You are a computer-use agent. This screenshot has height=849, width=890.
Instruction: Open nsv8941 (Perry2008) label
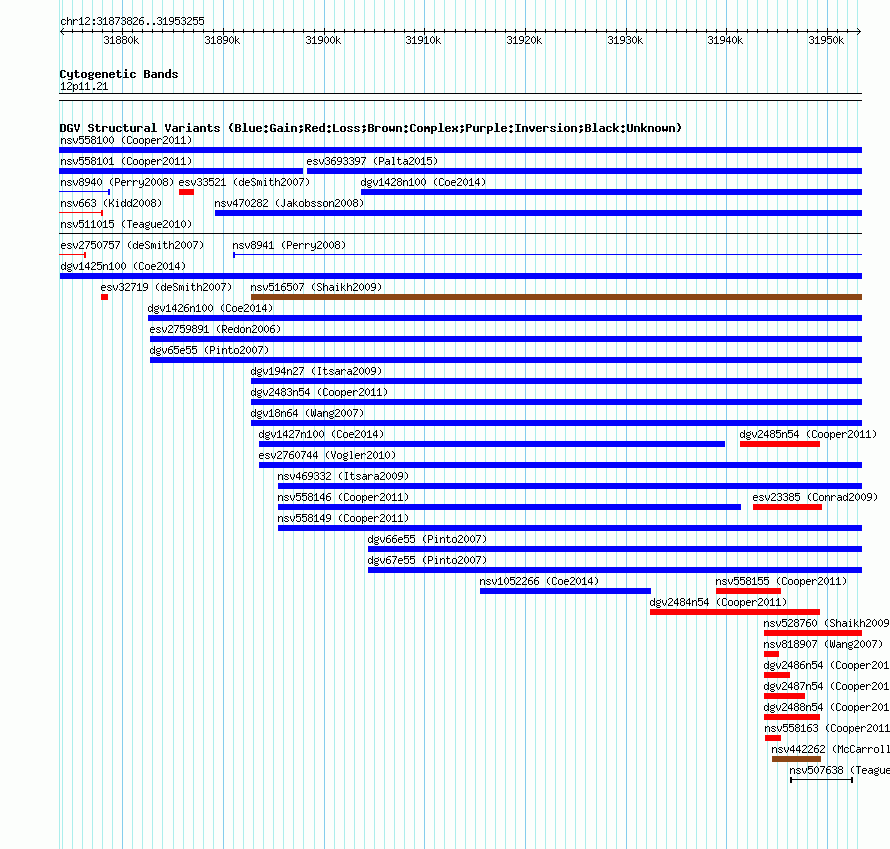point(289,245)
